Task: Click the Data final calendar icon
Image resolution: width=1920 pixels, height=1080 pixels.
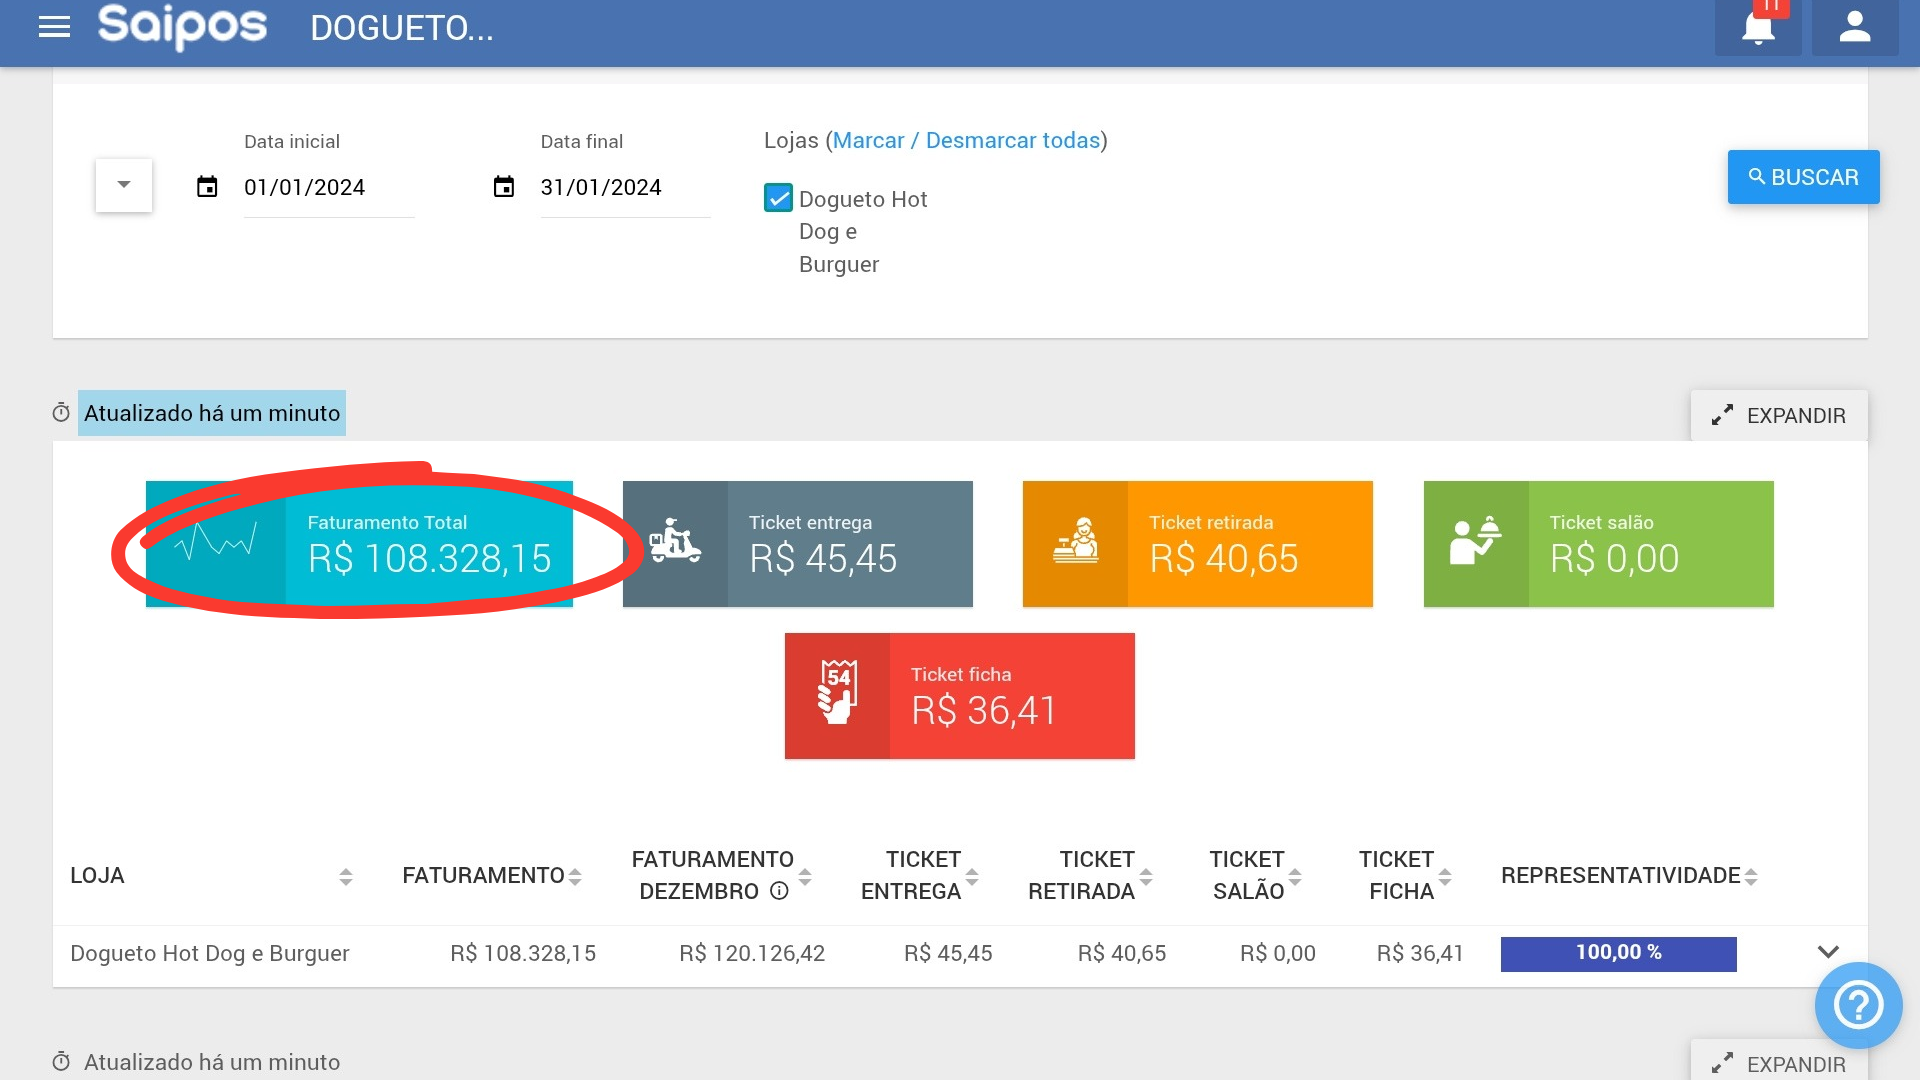Action: [504, 187]
